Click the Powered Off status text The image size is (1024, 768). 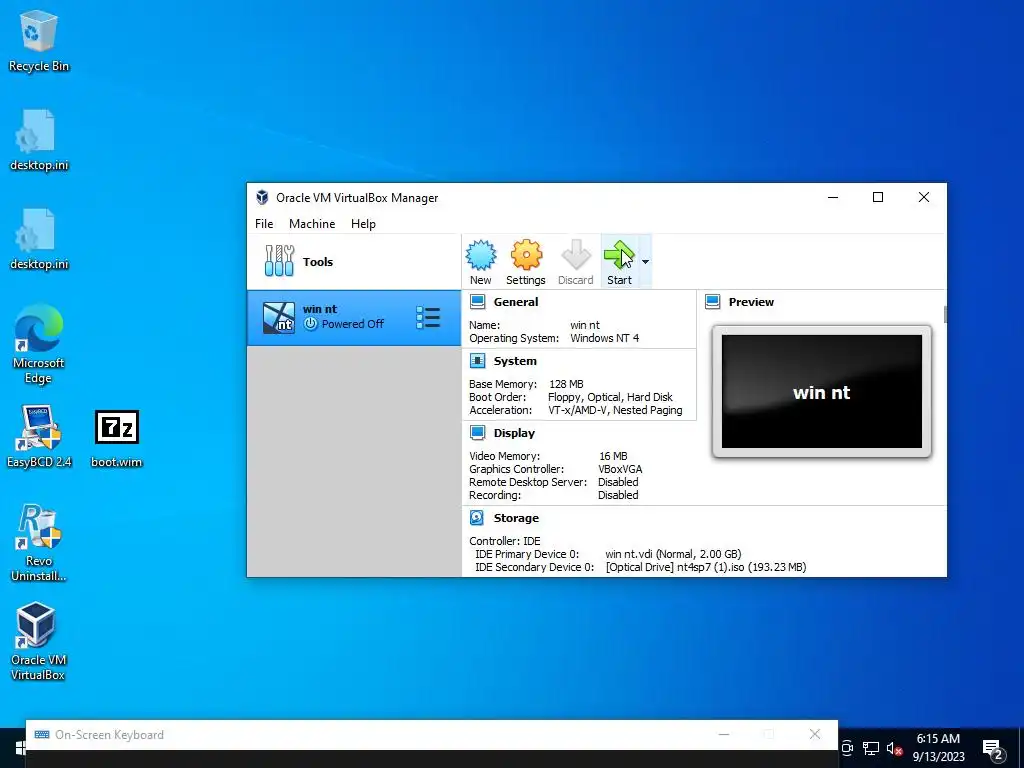coord(353,324)
